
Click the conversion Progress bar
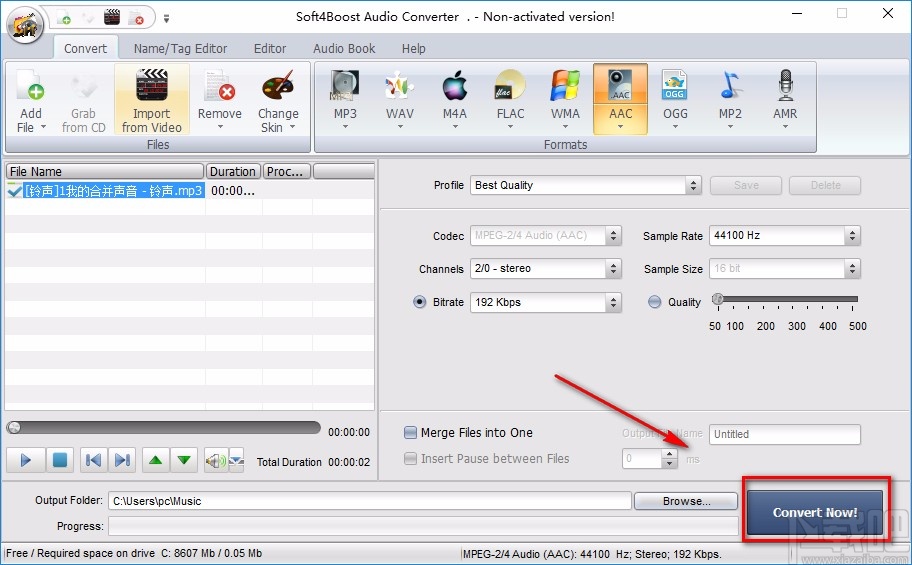click(423, 526)
